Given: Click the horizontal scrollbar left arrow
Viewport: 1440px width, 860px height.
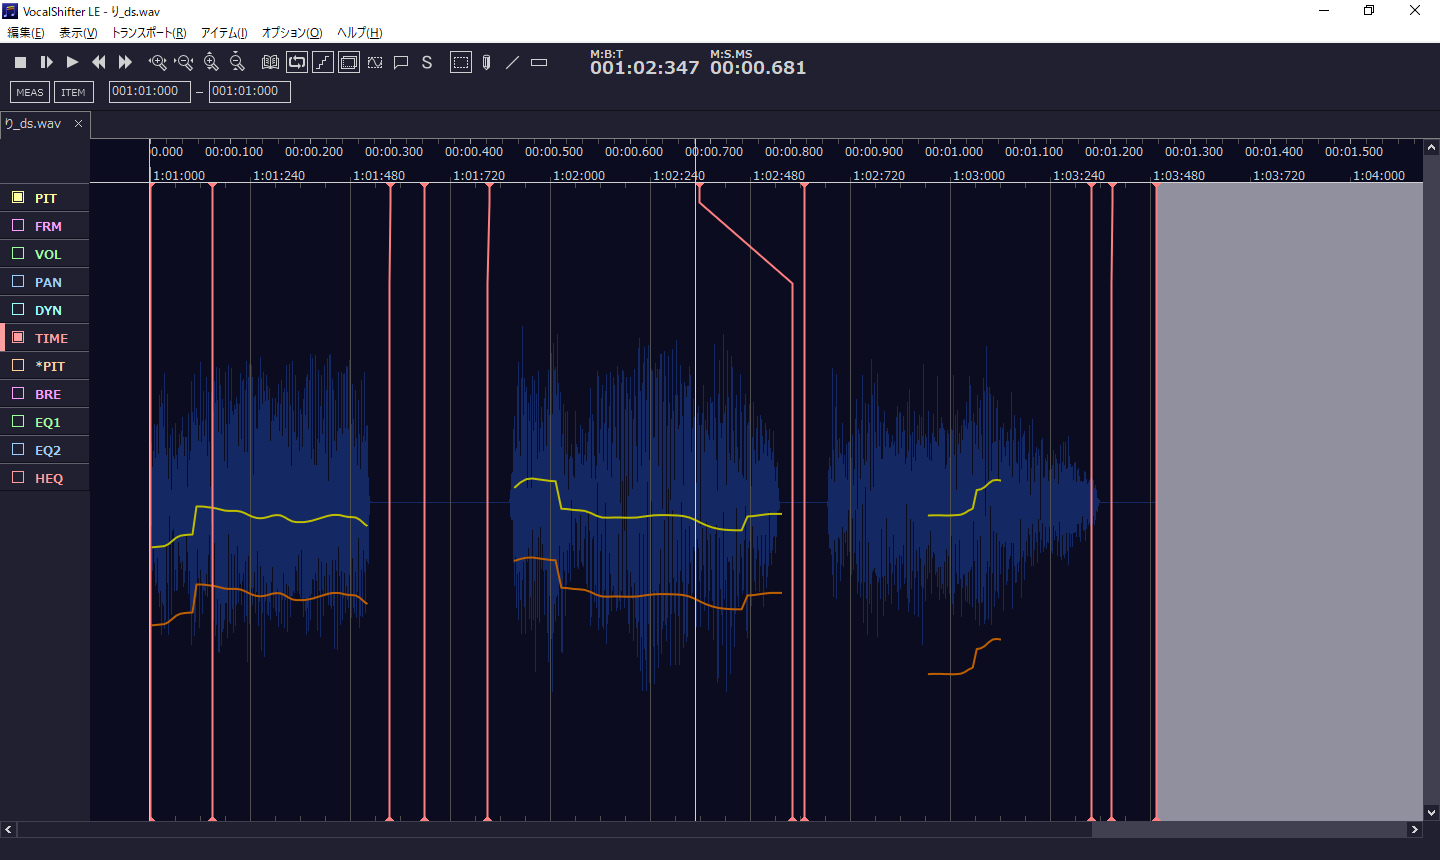Looking at the screenshot, I should click(x=8, y=829).
